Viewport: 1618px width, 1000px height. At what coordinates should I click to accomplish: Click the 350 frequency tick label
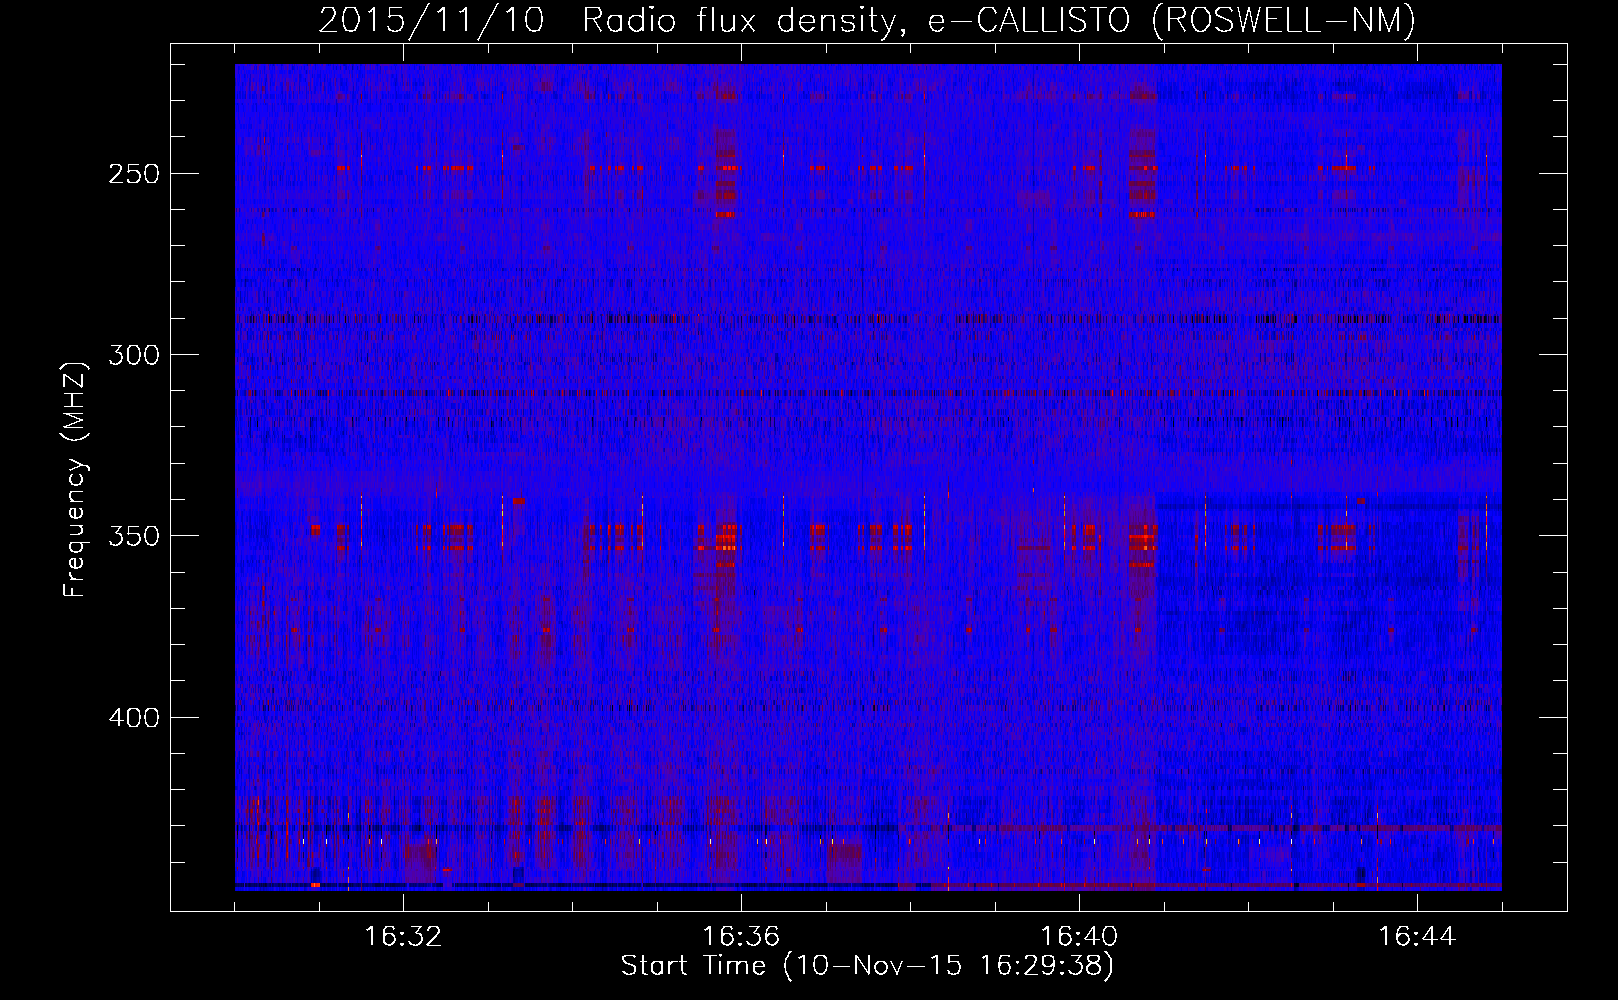pyautogui.click(x=133, y=536)
